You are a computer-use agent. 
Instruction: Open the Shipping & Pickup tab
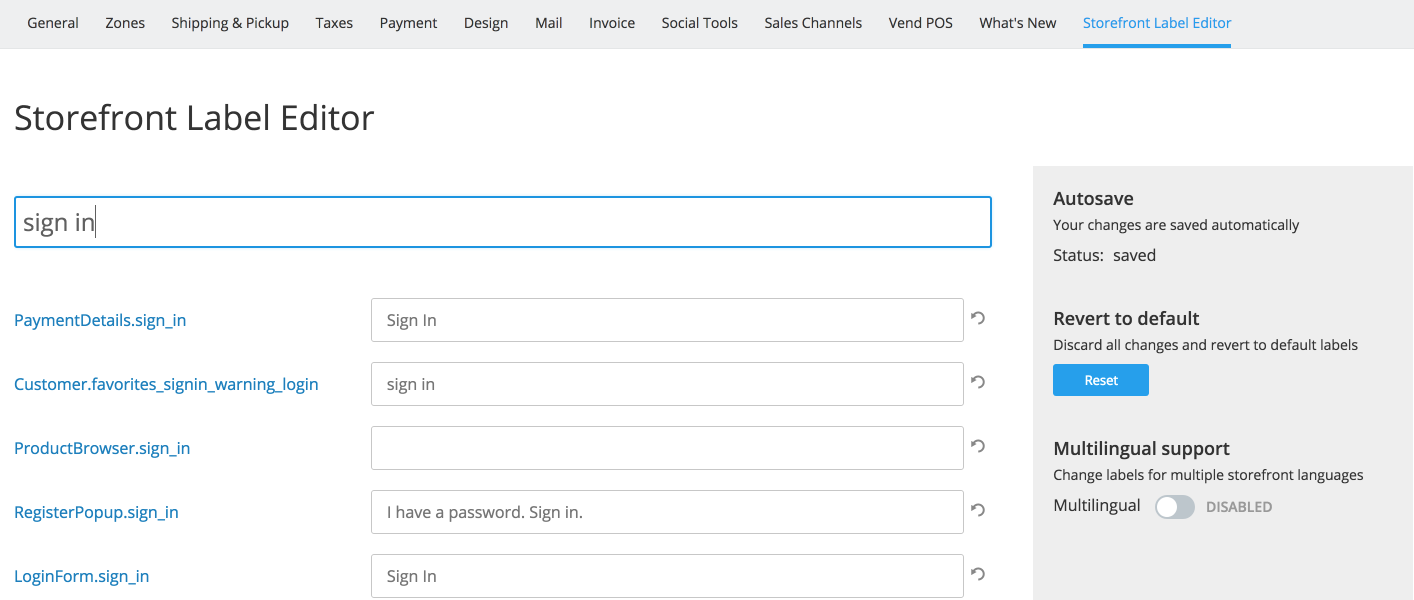coord(230,23)
